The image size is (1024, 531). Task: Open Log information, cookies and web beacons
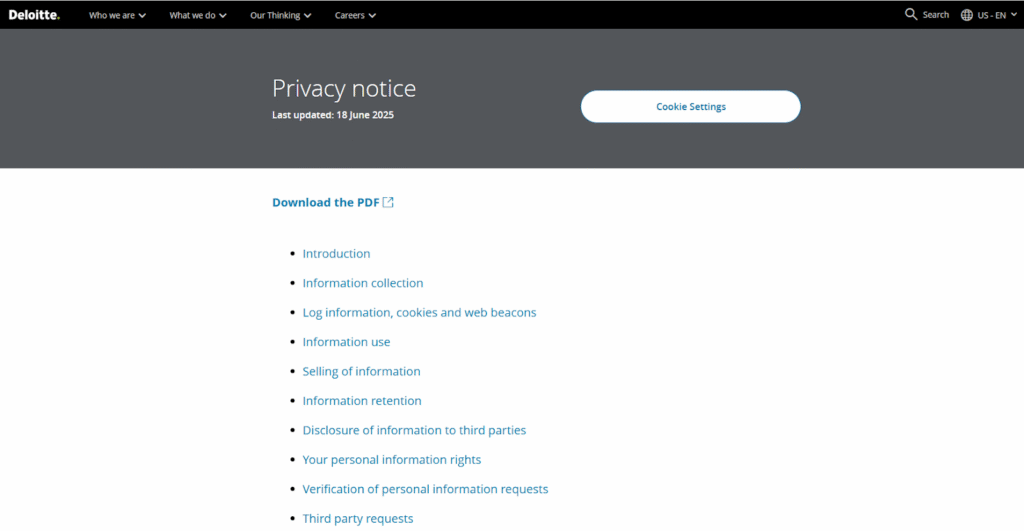click(x=419, y=313)
